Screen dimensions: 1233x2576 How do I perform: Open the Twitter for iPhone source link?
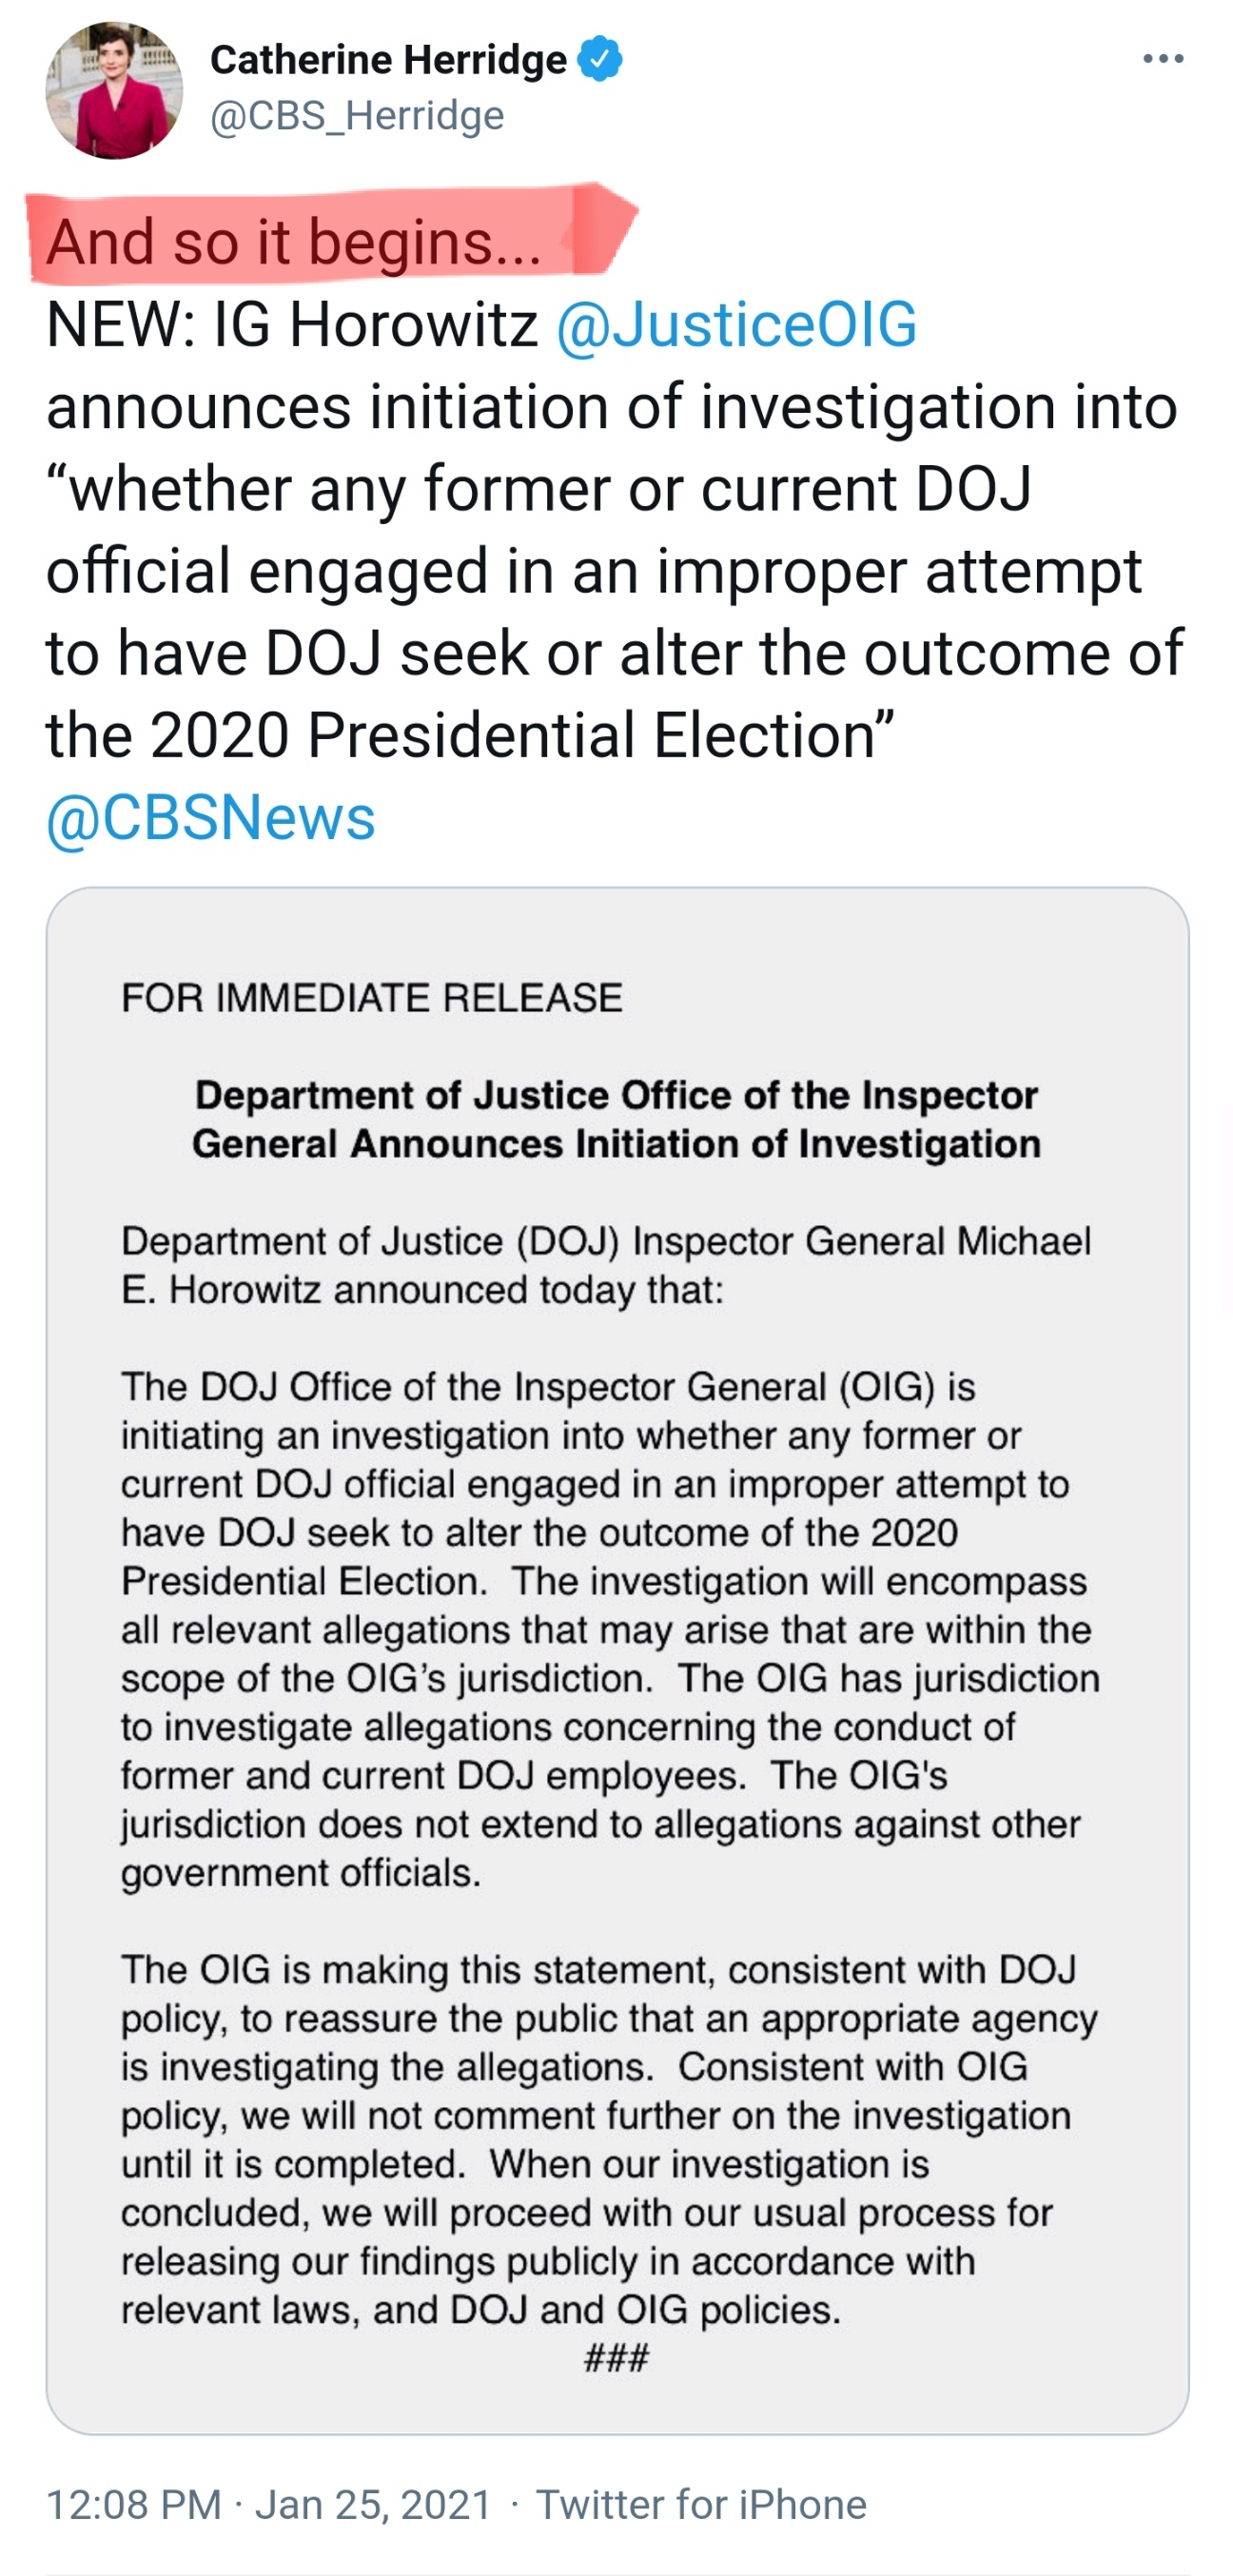[x=701, y=2504]
